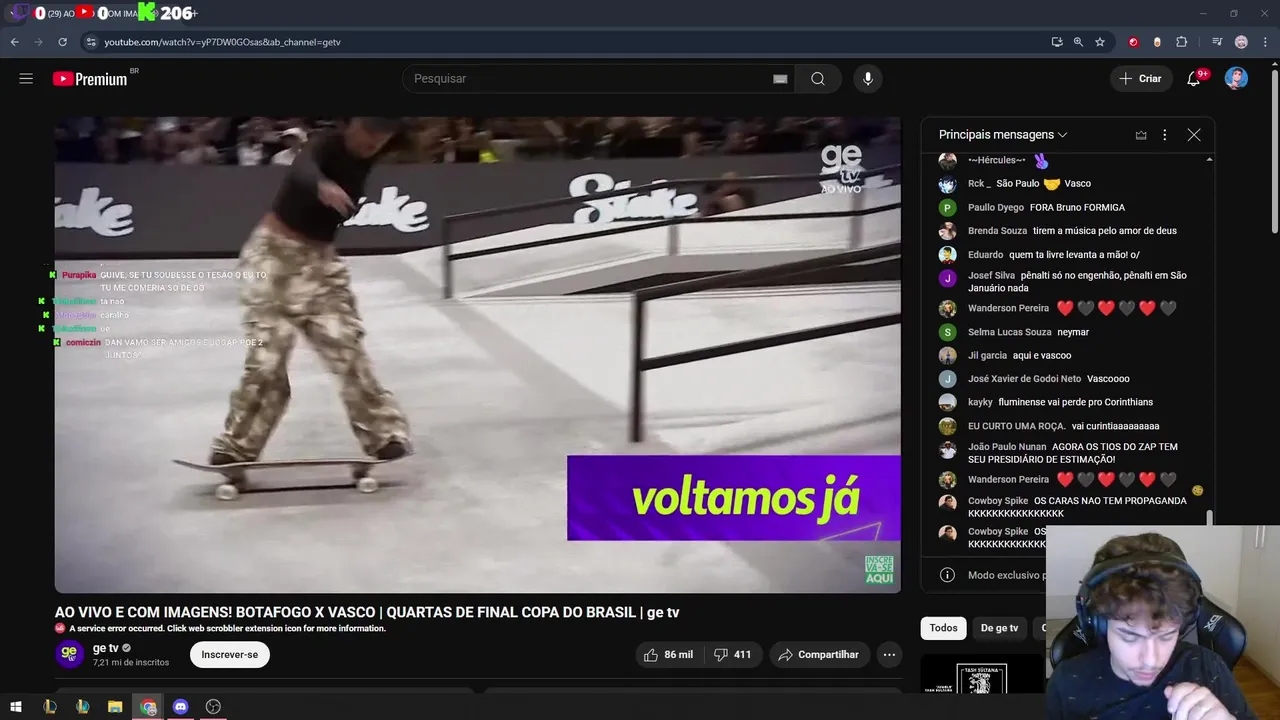1280x720 pixels.
Task: Click the Paullo Dyego chat author name
Action: (x=996, y=207)
